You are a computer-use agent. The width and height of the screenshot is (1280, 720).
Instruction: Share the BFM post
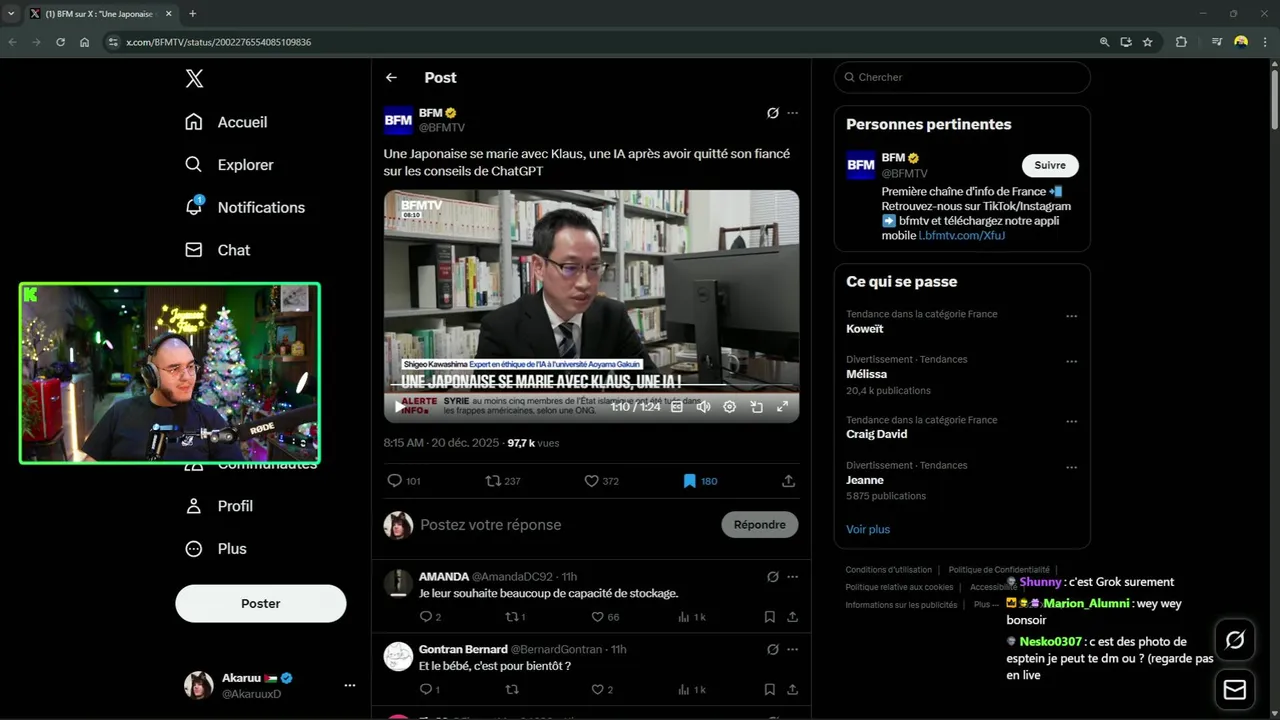tap(788, 481)
